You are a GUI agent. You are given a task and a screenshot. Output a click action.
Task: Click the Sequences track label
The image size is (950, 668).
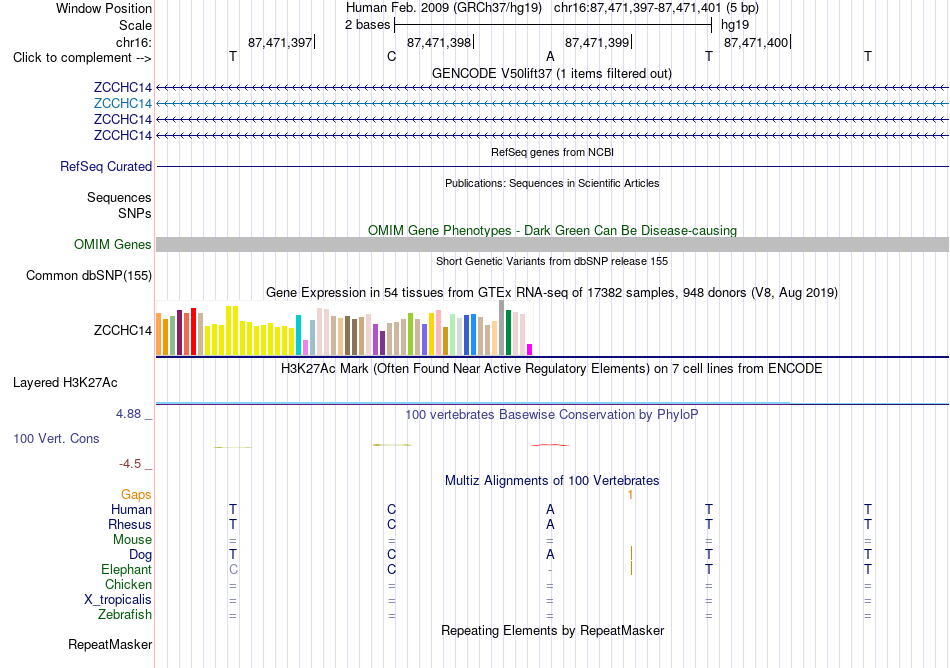[119, 197]
